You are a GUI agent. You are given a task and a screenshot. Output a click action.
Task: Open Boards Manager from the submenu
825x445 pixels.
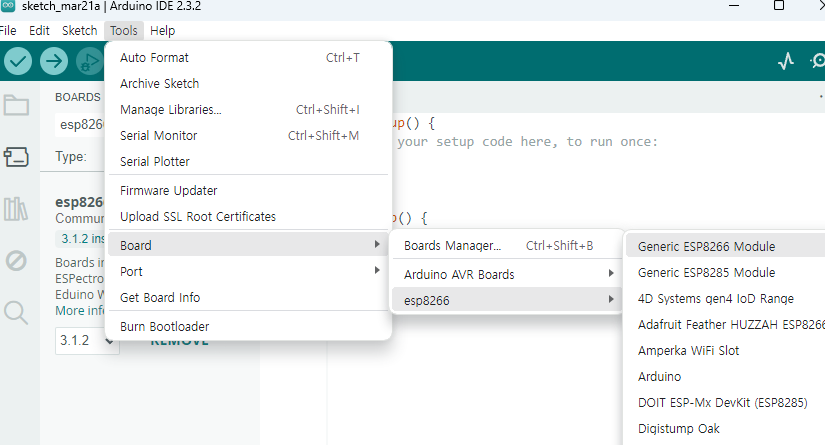tap(507, 246)
